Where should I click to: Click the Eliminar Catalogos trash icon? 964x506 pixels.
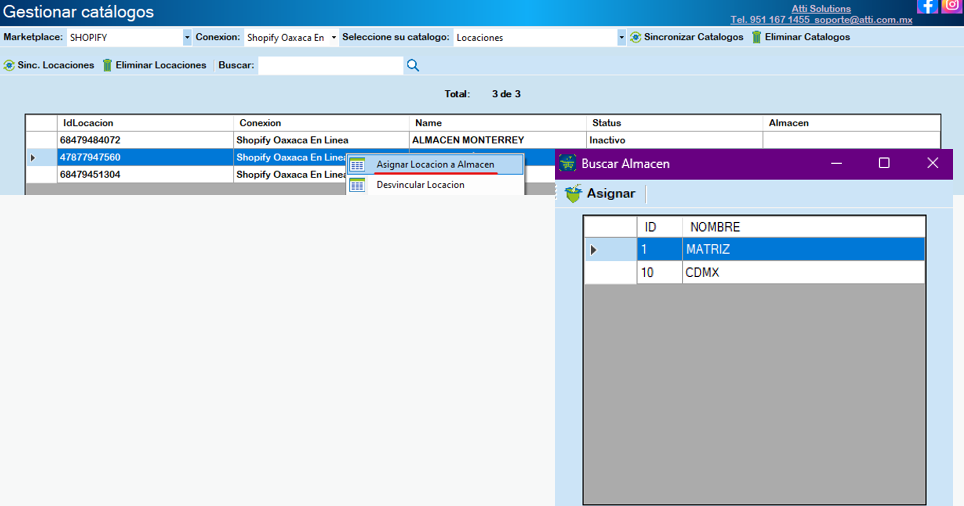756,37
